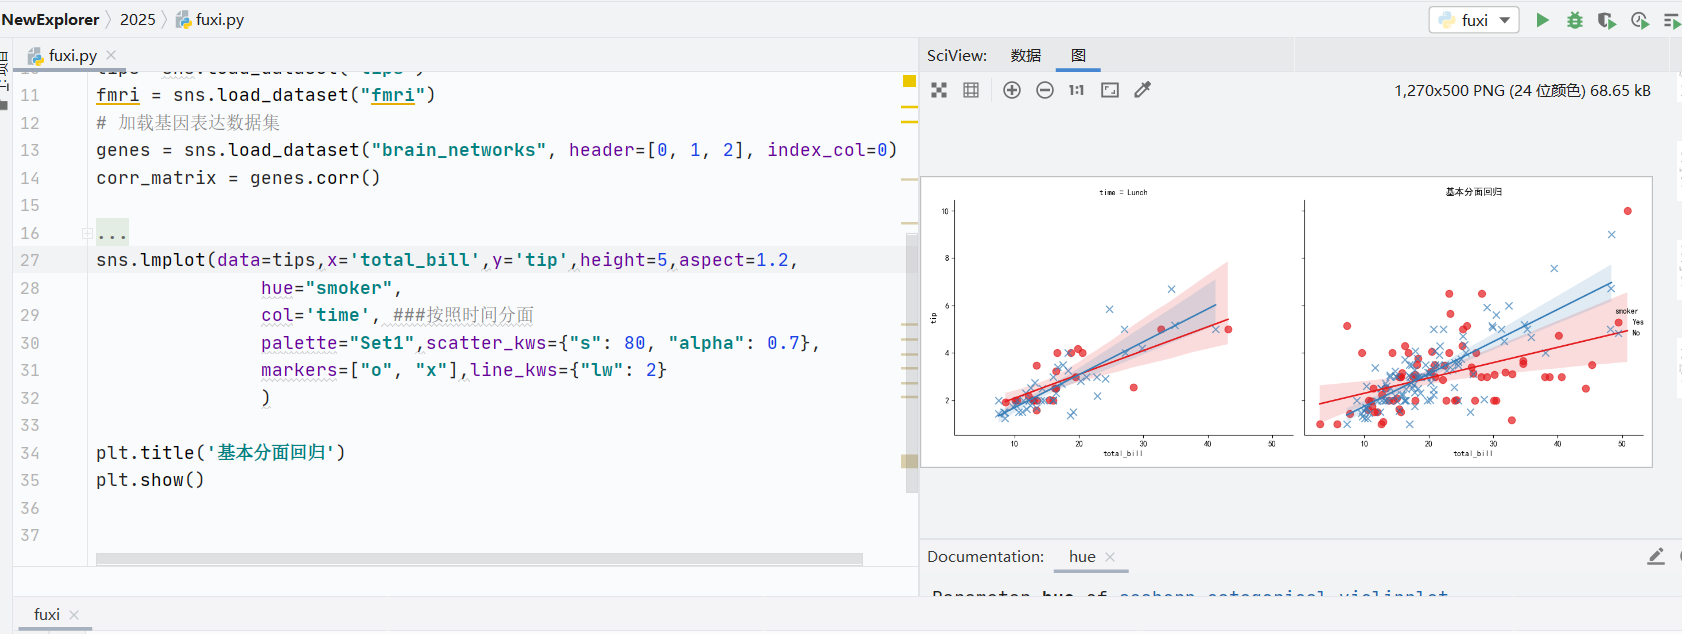Click 'plt.show()' on line 35

coord(150,480)
